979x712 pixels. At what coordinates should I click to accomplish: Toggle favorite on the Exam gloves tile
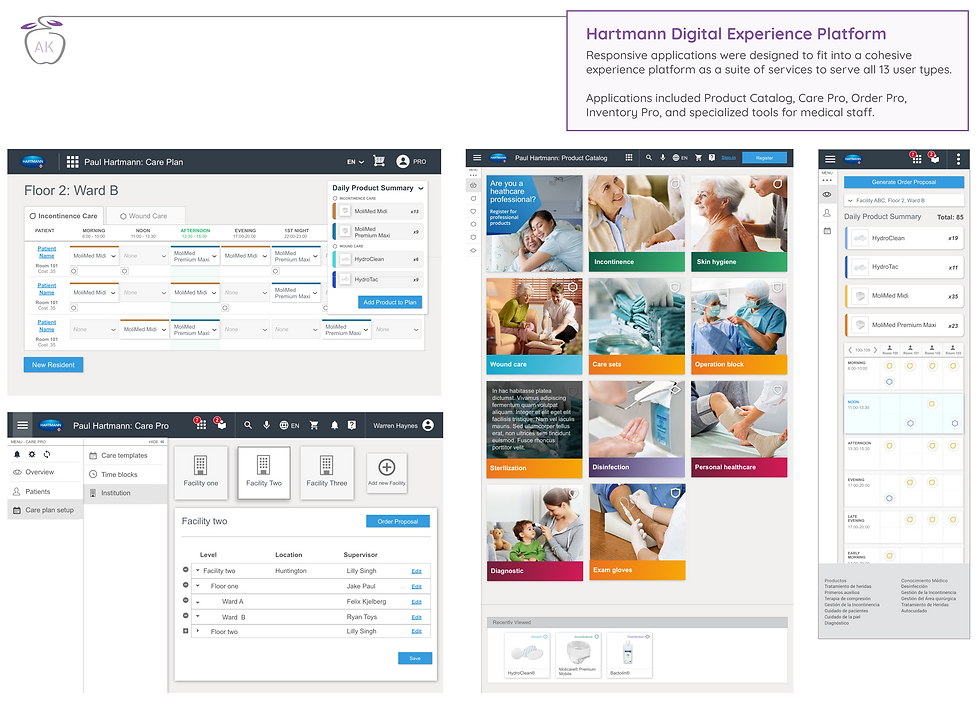(x=675, y=493)
